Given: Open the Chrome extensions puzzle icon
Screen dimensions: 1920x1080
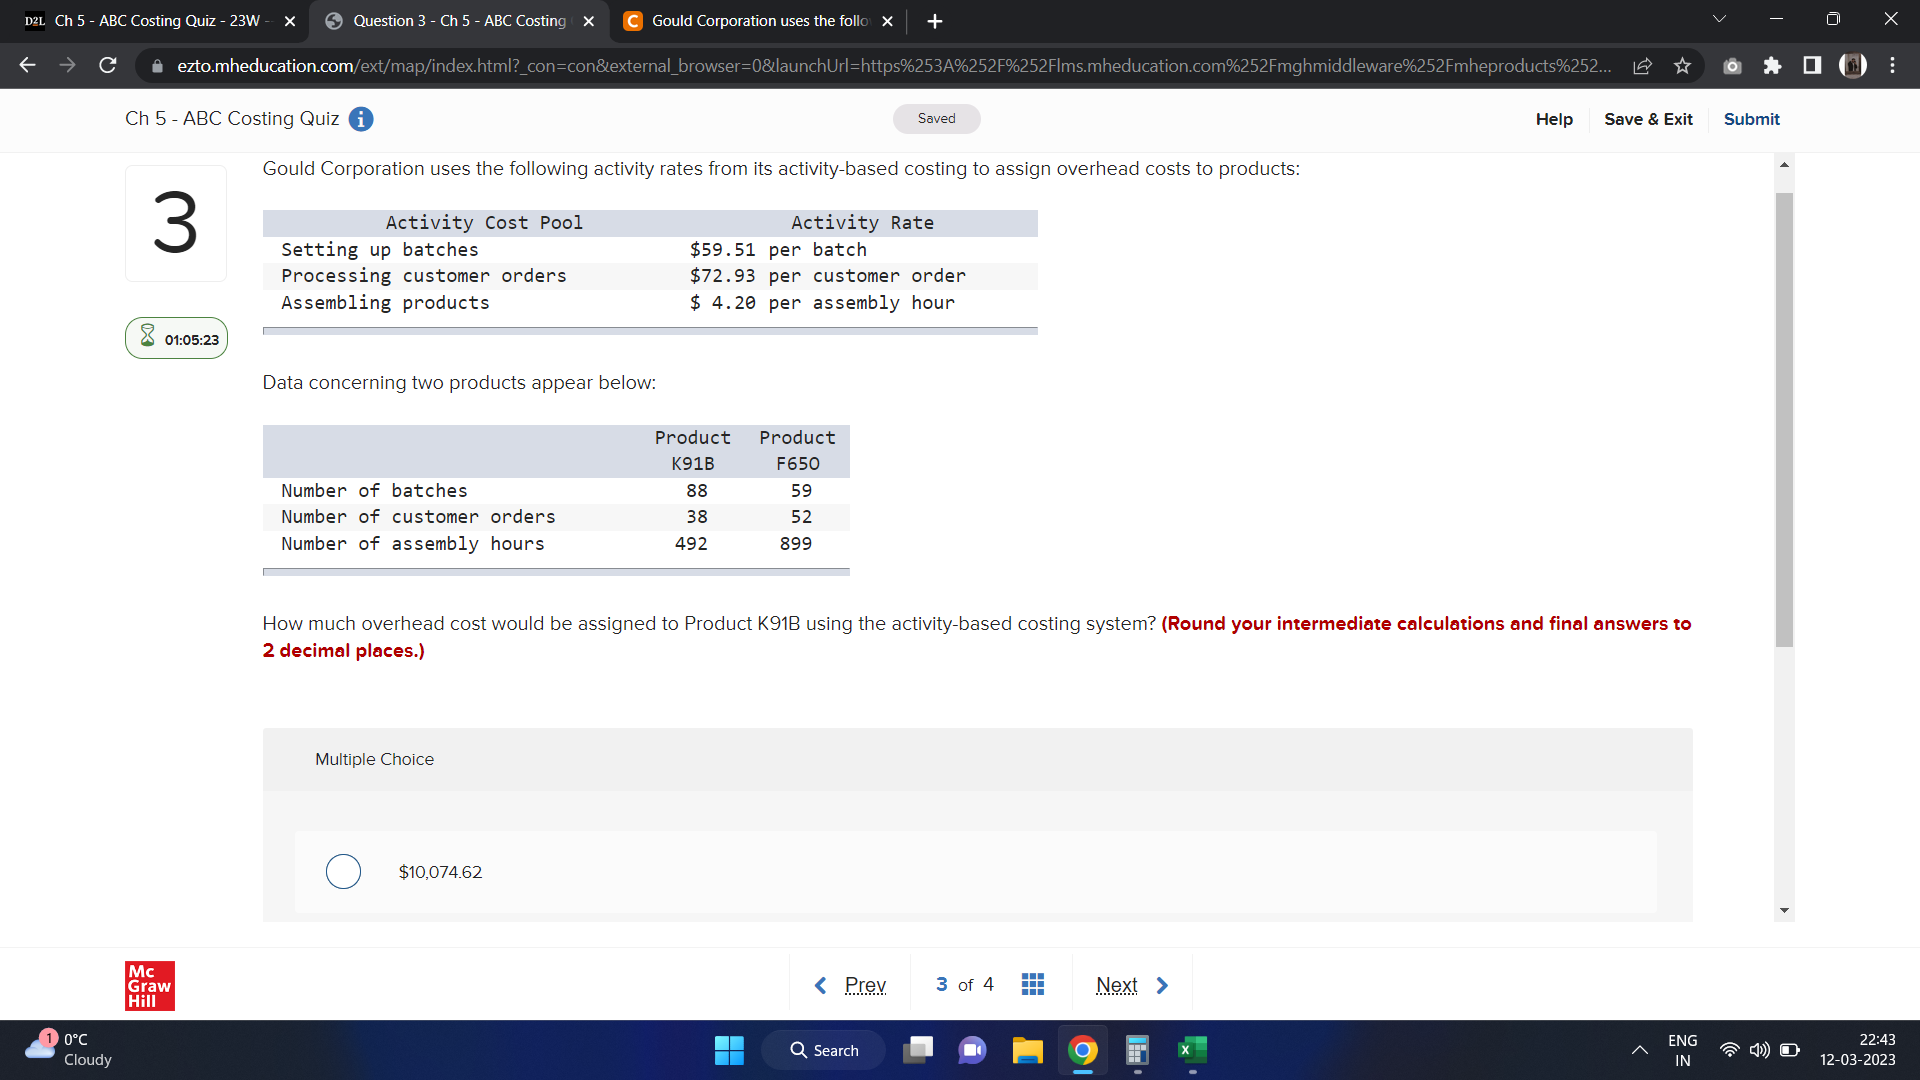Looking at the screenshot, I should coord(1772,66).
